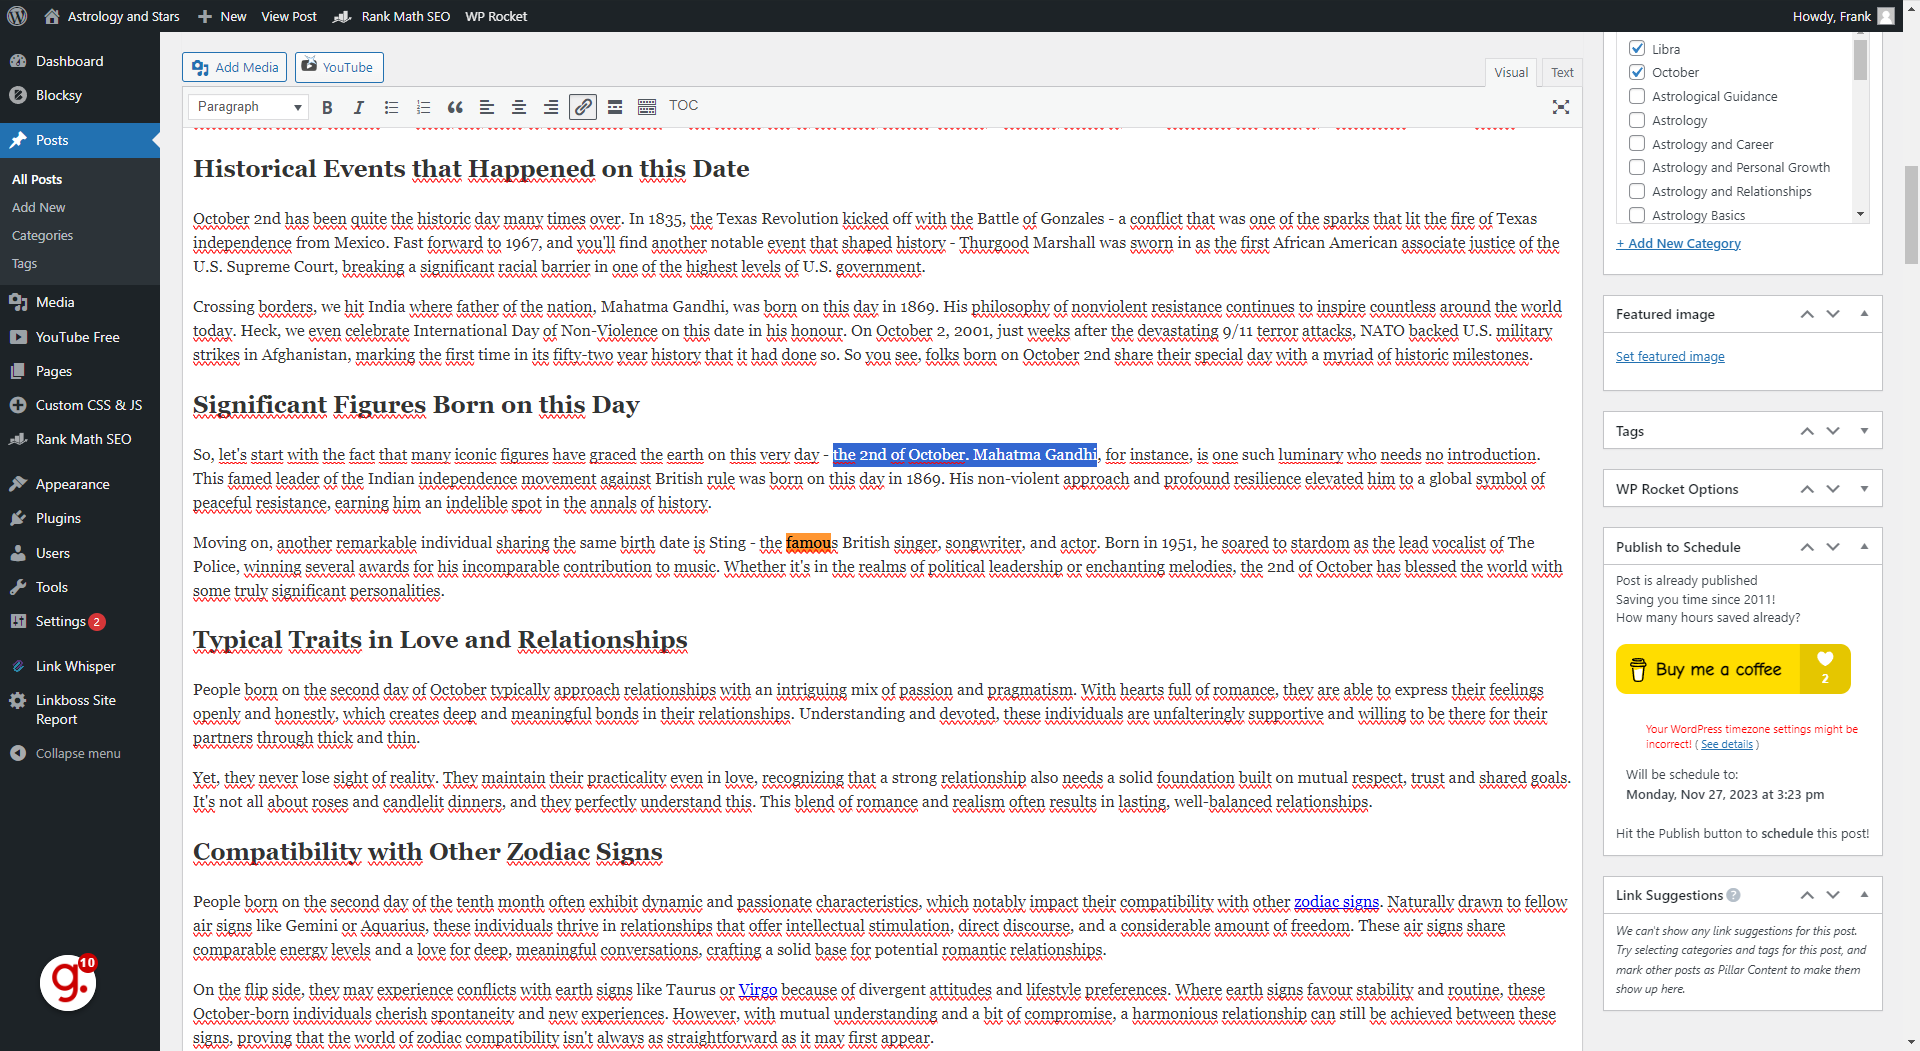Viewport: 1920px width, 1051px height.
Task: Open Categories under Posts
Action: [x=42, y=236]
